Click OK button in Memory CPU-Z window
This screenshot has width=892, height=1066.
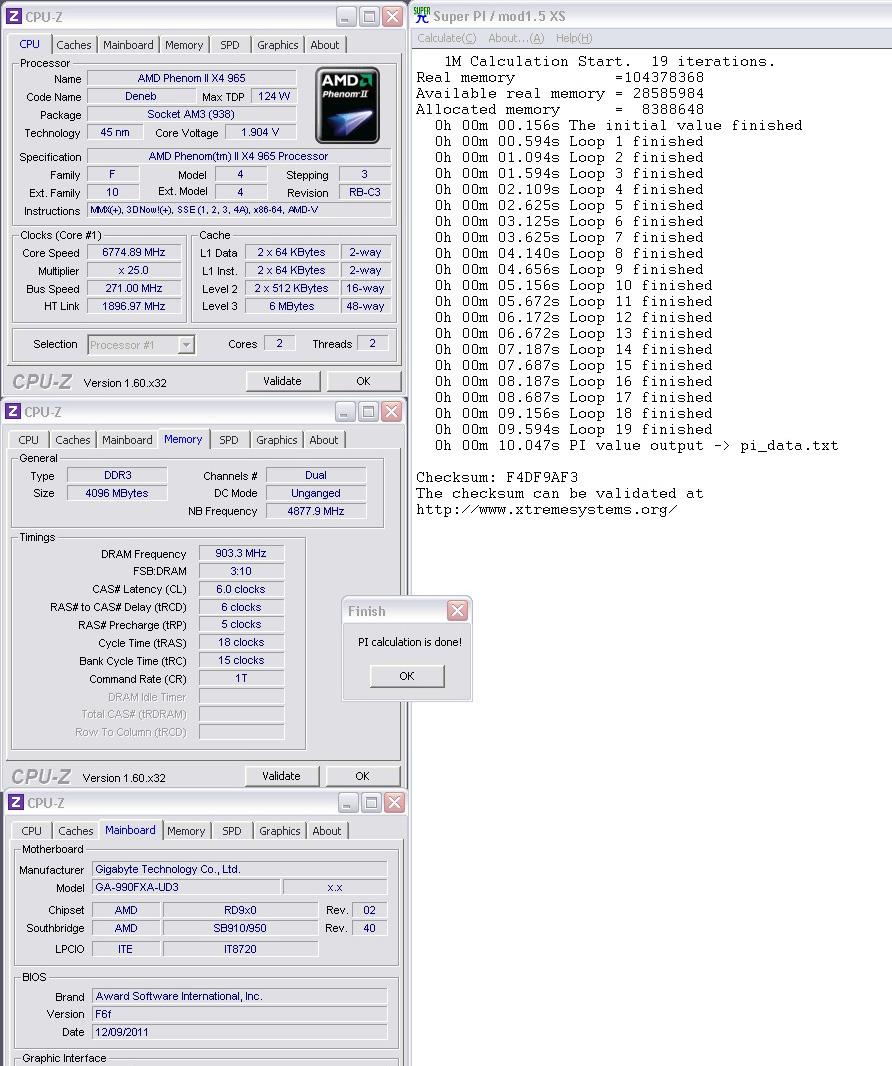pyautogui.click(x=362, y=776)
